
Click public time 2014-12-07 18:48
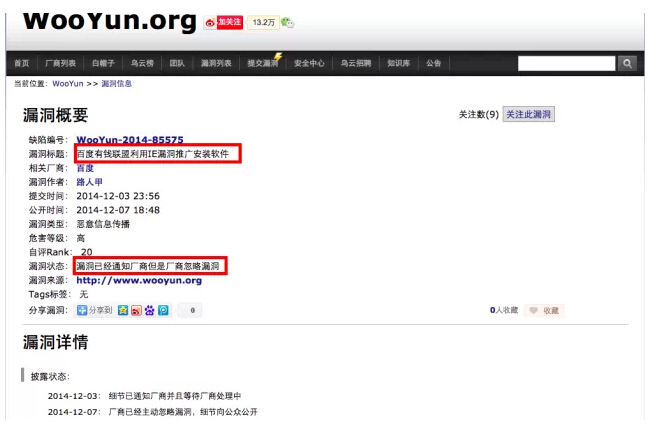coord(118,210)
